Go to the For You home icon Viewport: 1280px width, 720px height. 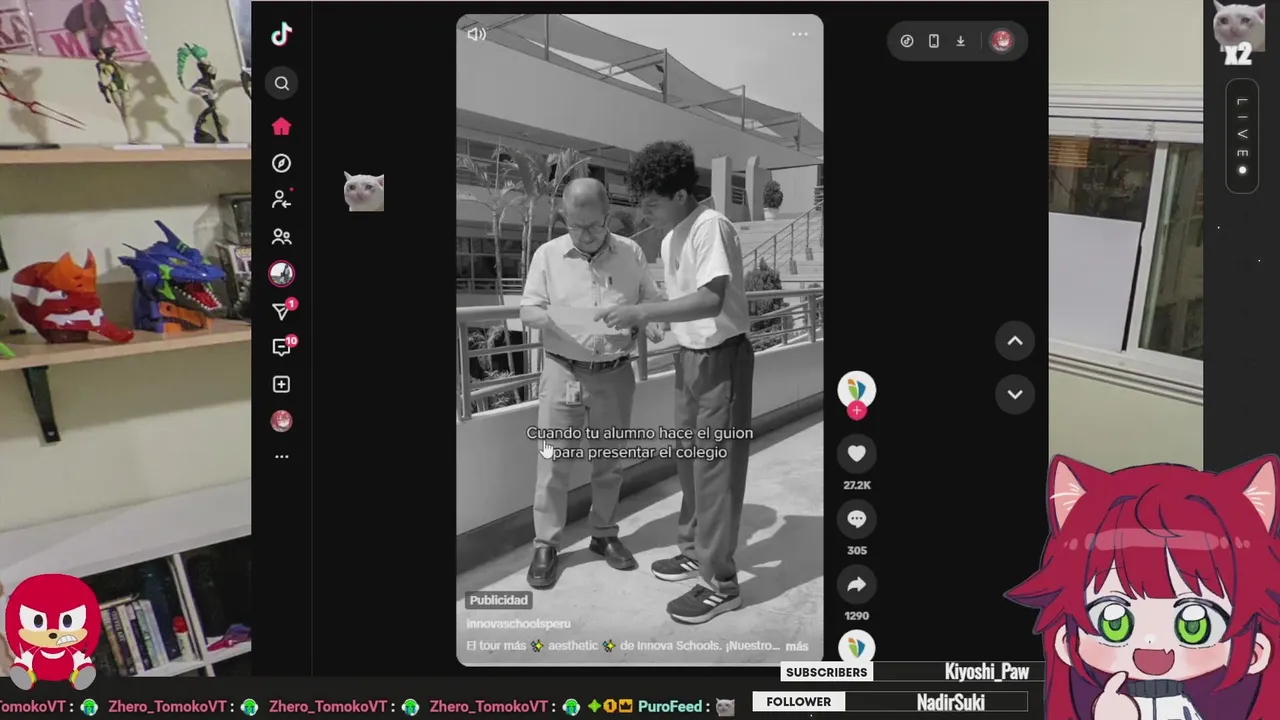pyautogui.click(x=281, y=126)
